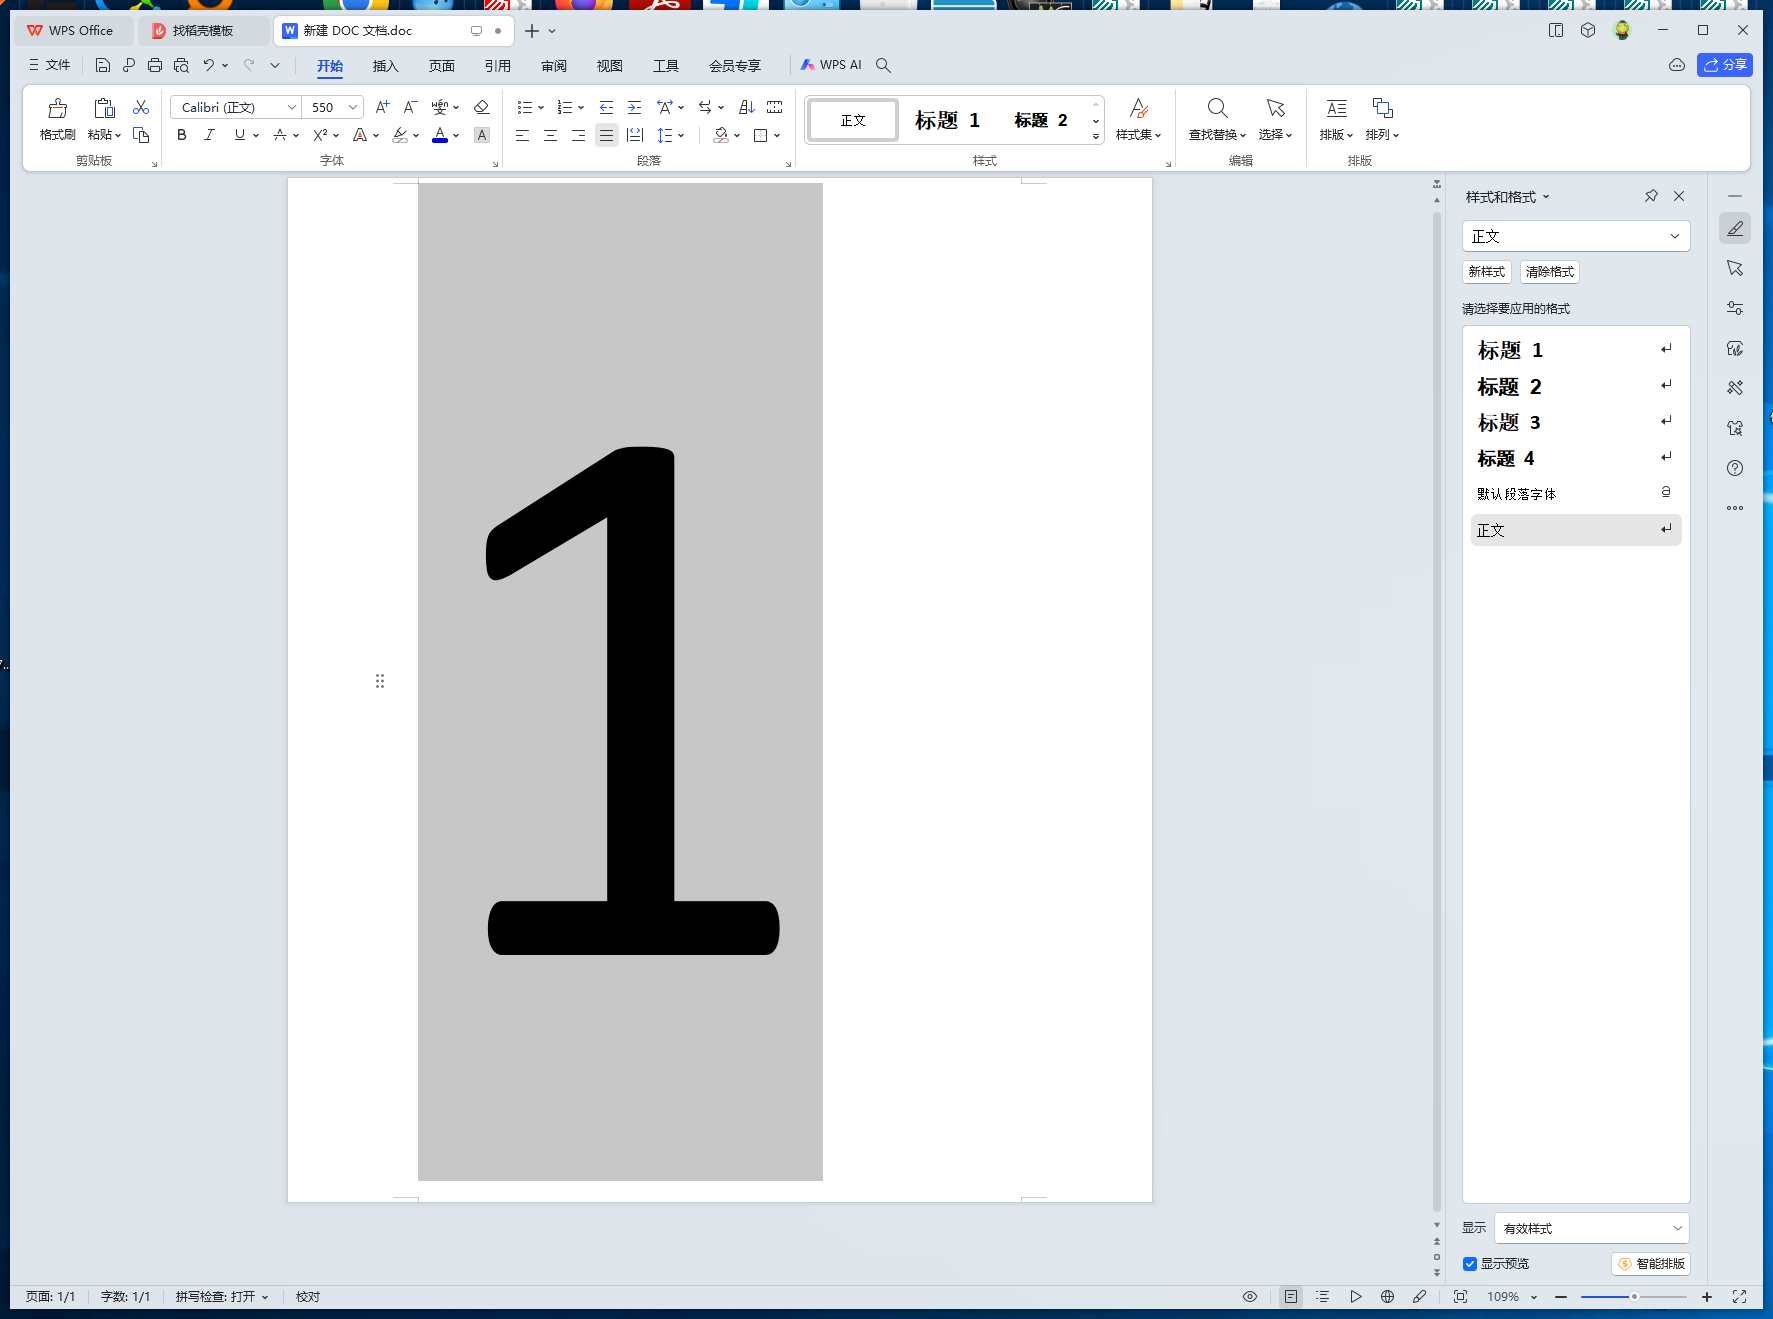Click the 智能排版 button
The width and height of the screenshot is (1773, 1319).
(1651, 1264)
